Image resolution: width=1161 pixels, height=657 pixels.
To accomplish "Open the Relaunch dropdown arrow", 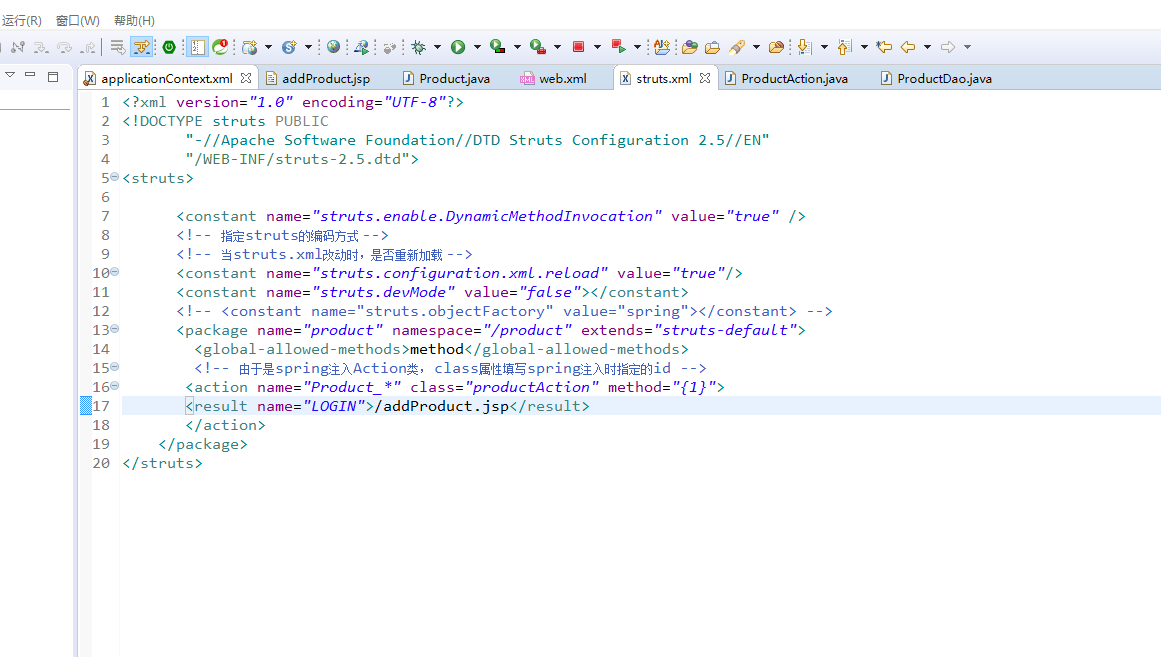I will tap(637, 47).
